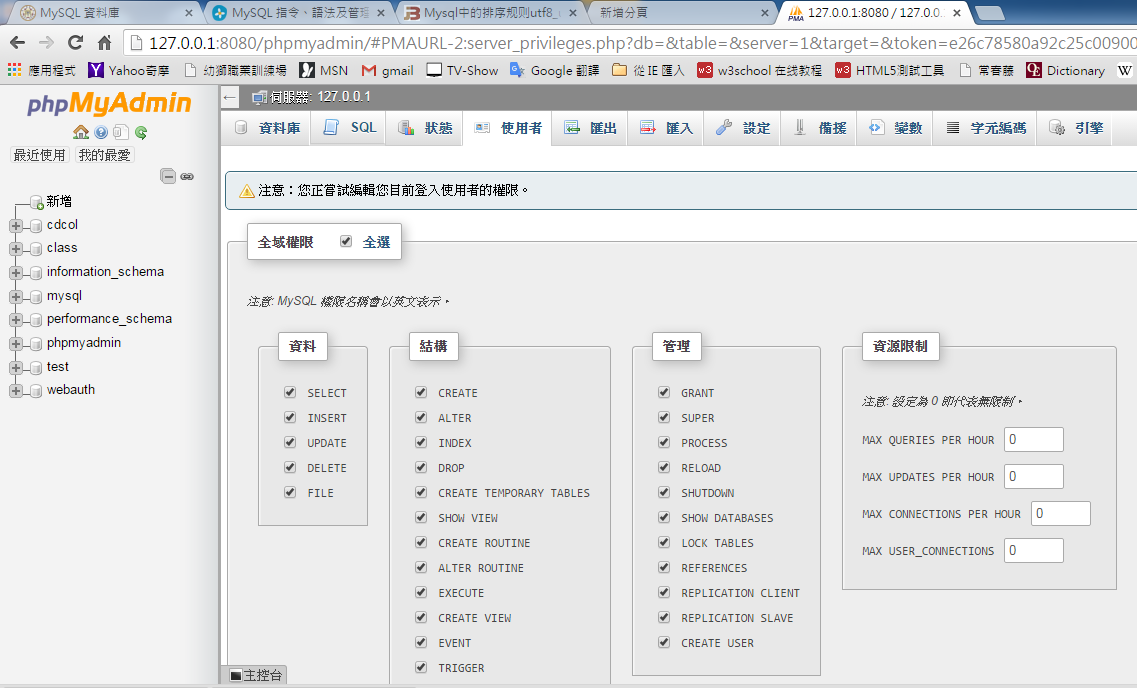Expand the information_schema tree node
The image size is (1137, 688).
tap(15, 273)
